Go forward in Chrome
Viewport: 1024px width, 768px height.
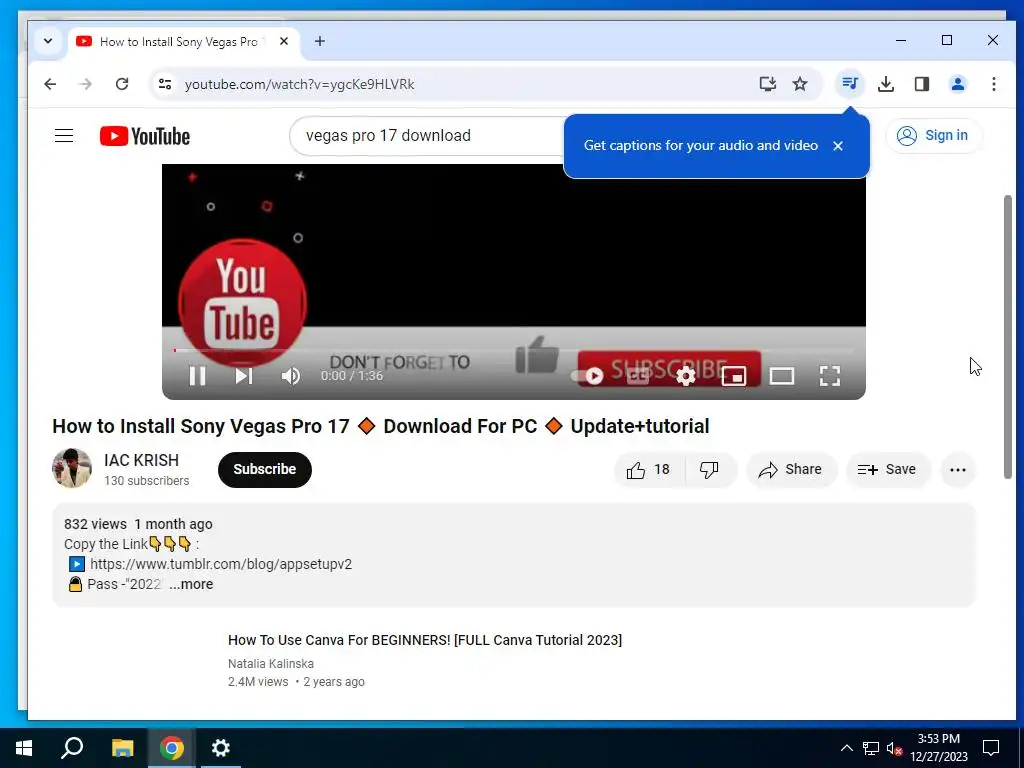pyautogui.click(x=86, y=84)
